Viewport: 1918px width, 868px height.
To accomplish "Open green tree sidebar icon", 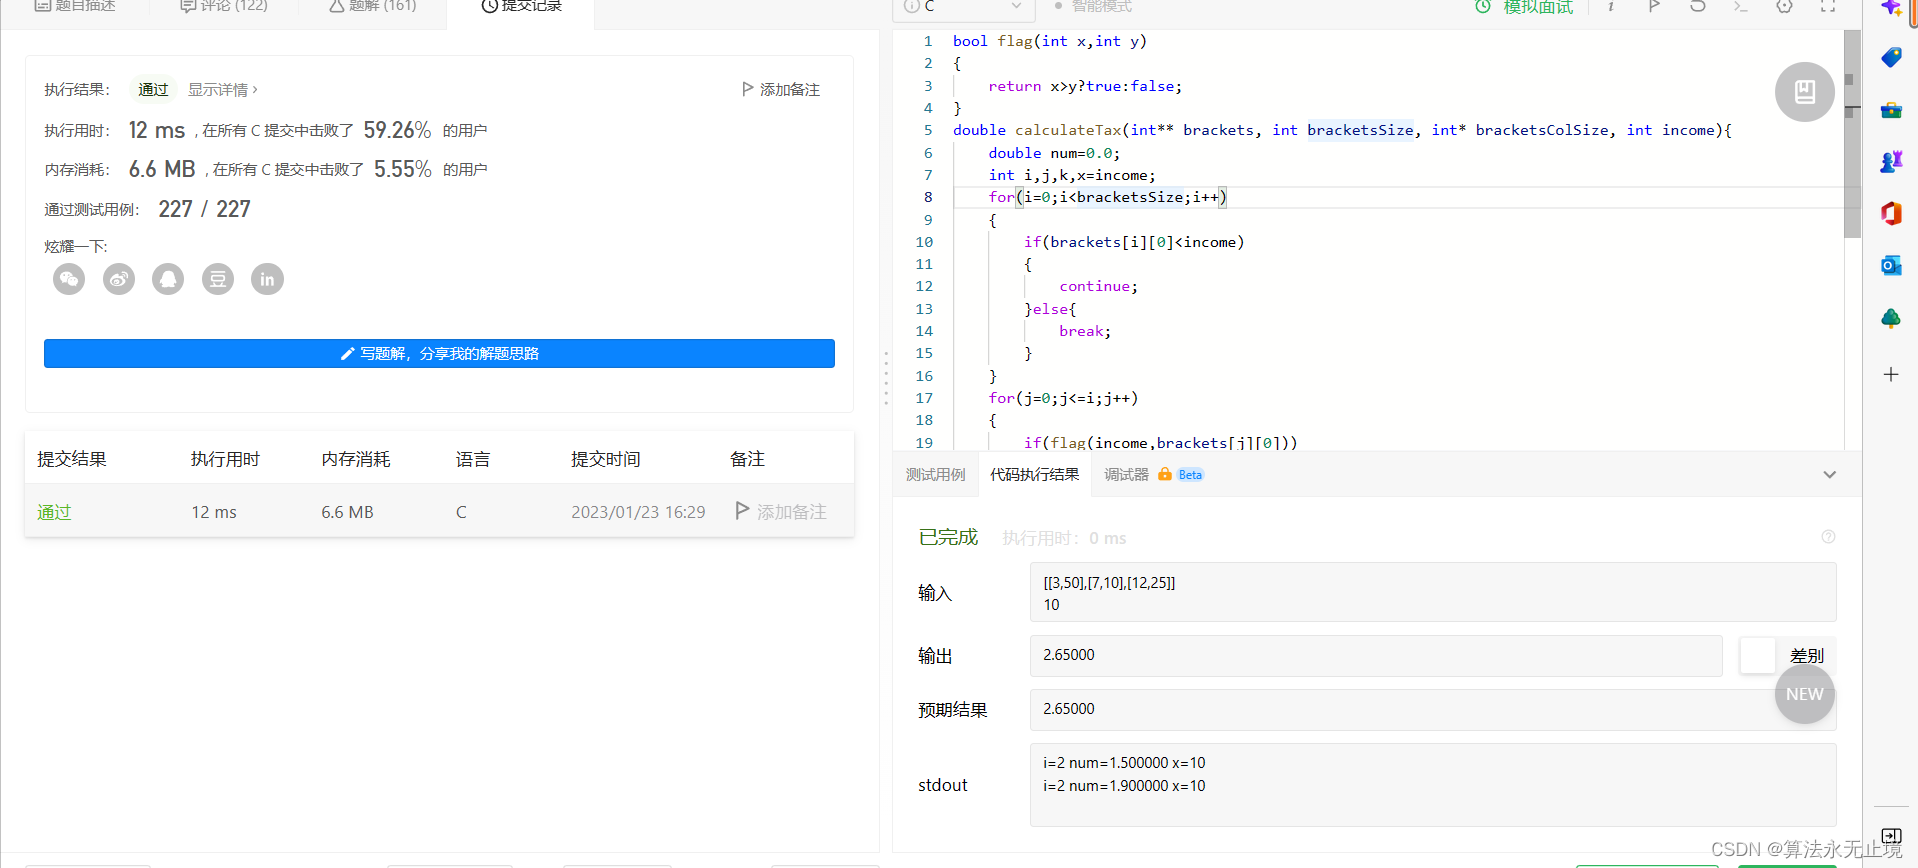I will tap(1891, 318).
